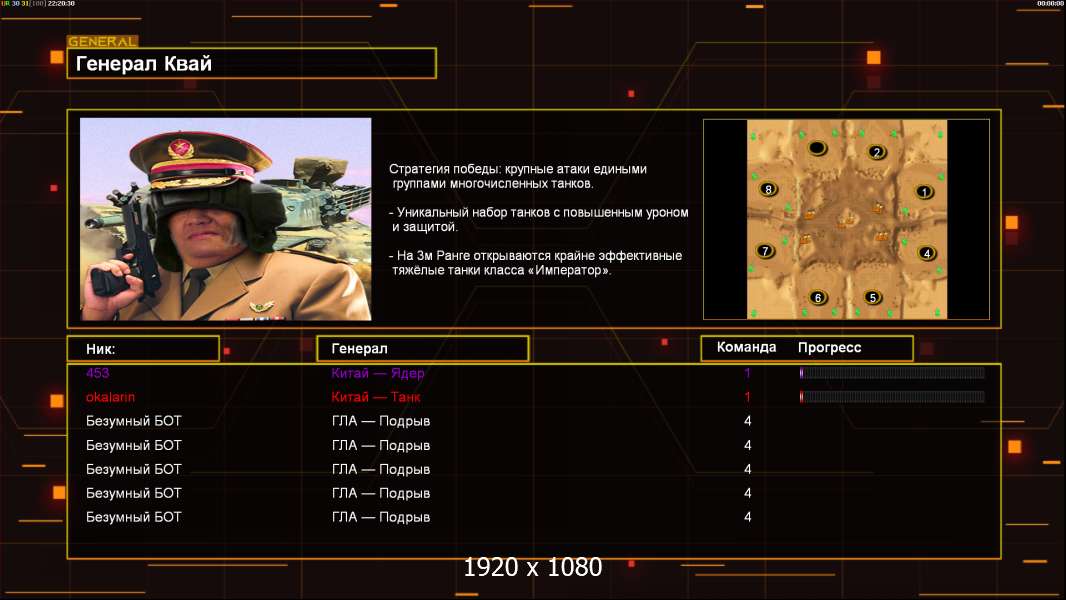Viewport: 1066px width, 600px height.
Task: Select player nickname 'okalarin'
Action: pos(110,397)
